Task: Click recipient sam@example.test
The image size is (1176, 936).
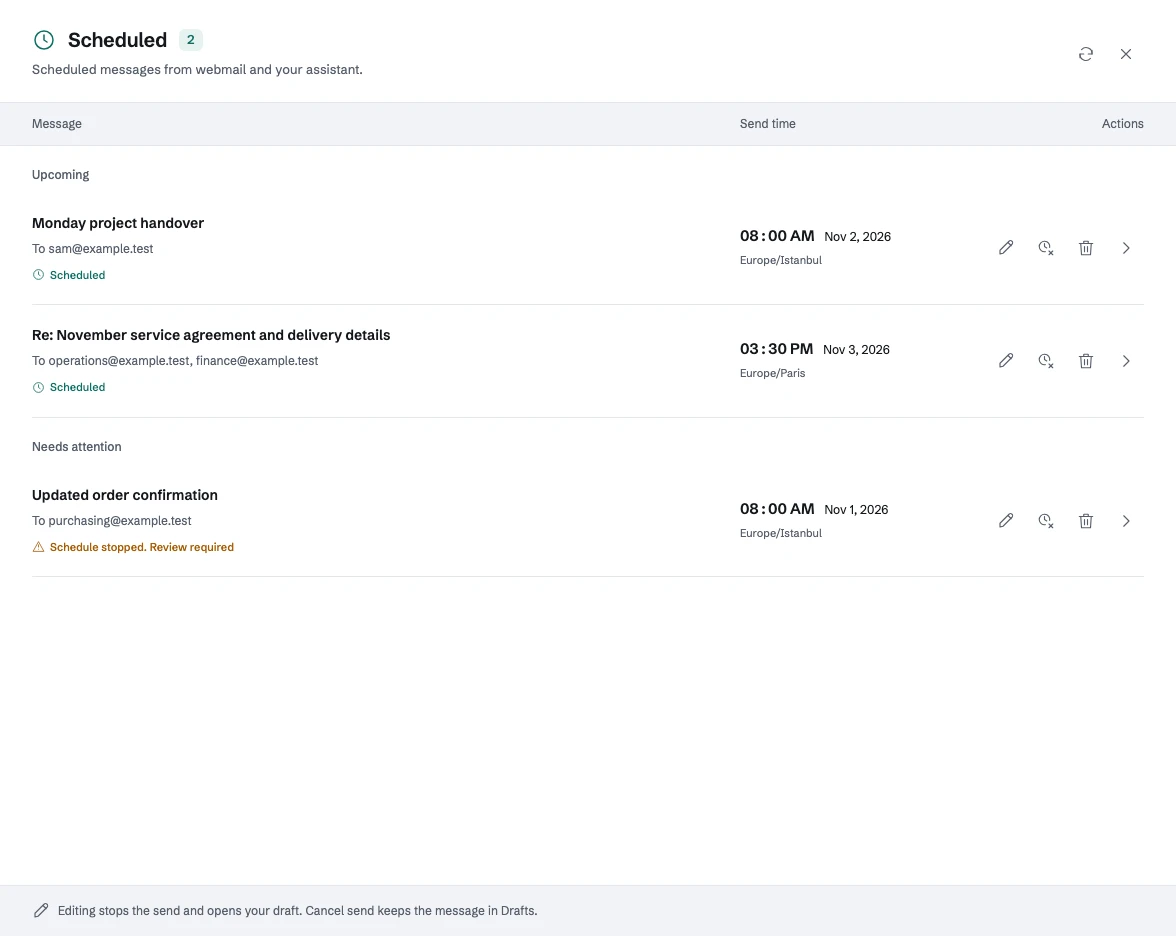Action: tap(100, 248)
